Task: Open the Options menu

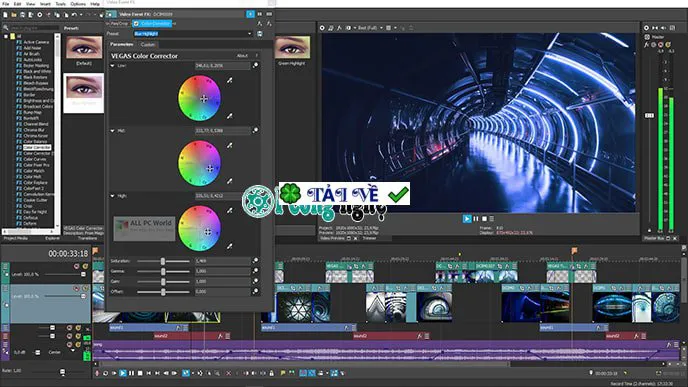Action: [78, 4]
